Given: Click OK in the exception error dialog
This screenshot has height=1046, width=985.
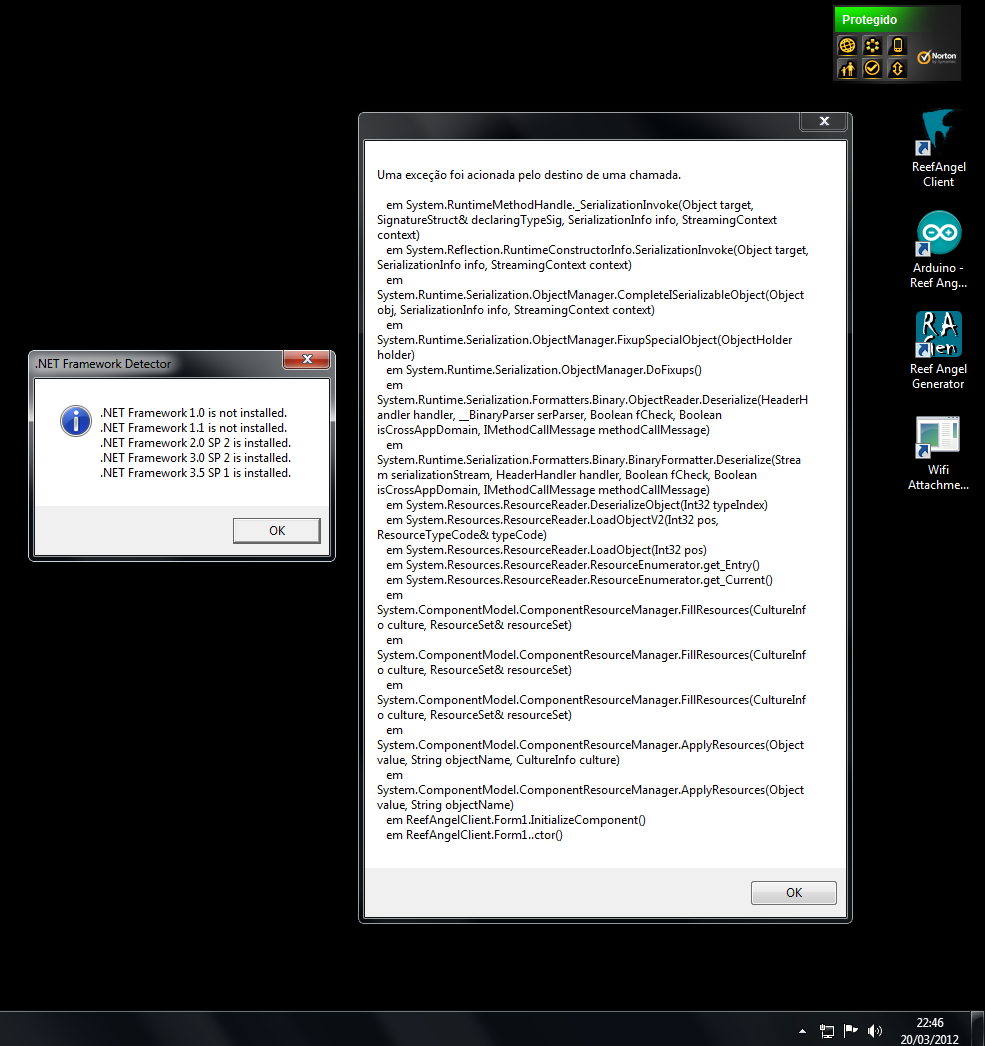Looking at the screenshot, I should click(x=794, y=893).
